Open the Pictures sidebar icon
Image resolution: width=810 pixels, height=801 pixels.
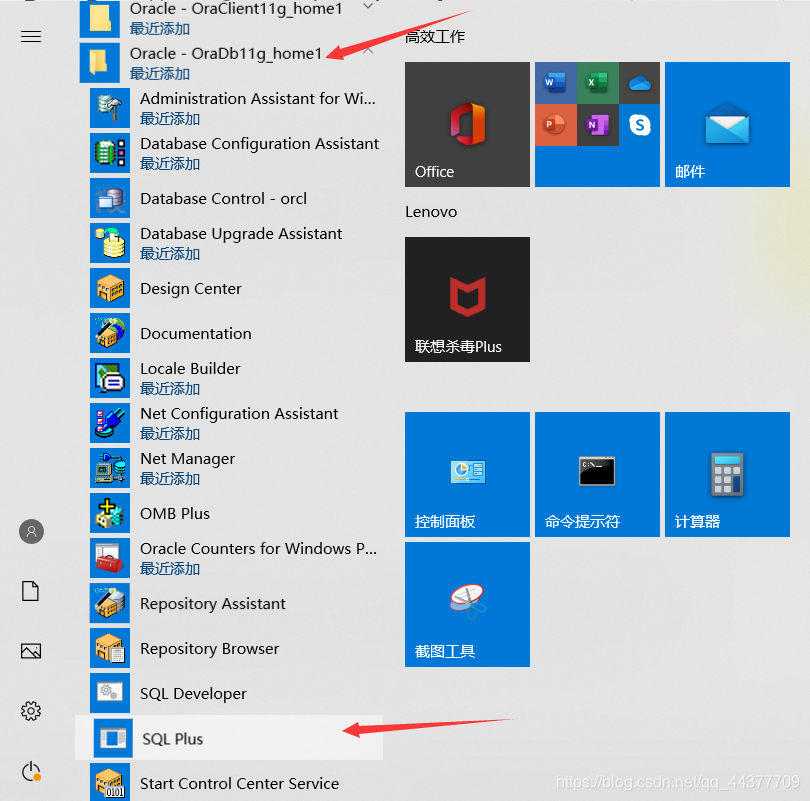pos(31,651)
